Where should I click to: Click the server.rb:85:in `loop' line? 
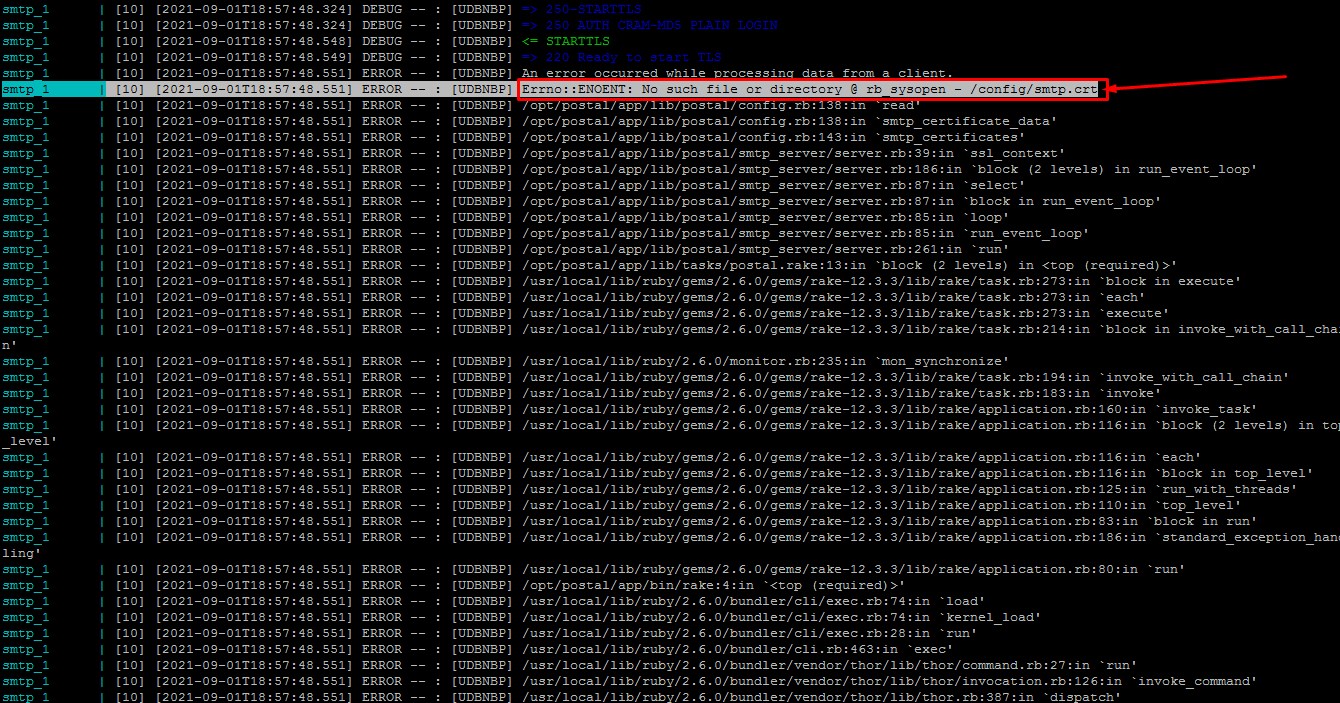(766, 217)
